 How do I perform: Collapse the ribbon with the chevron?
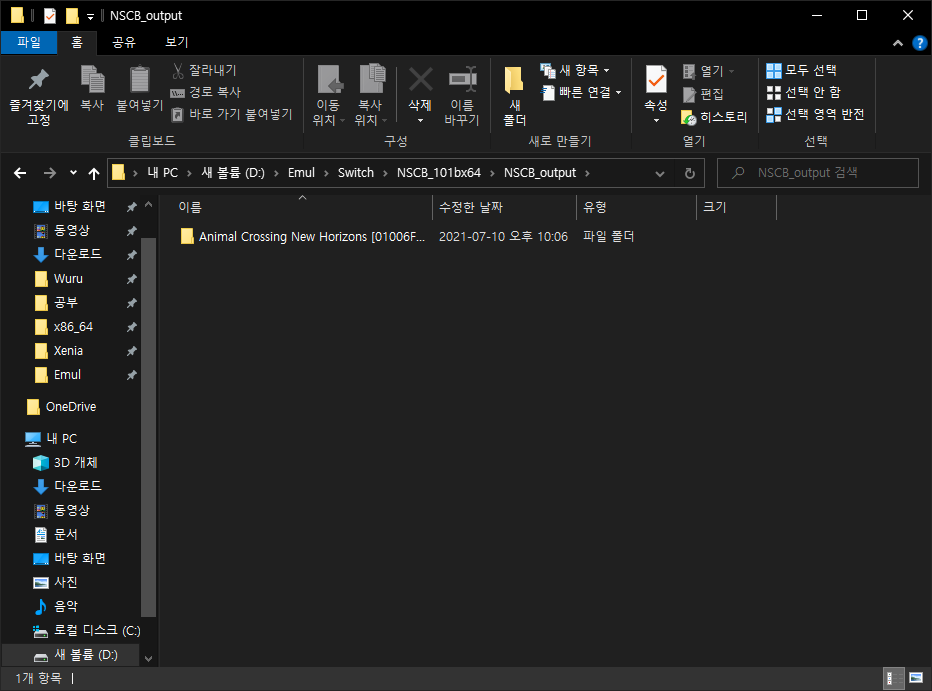(x=898, y=43)
